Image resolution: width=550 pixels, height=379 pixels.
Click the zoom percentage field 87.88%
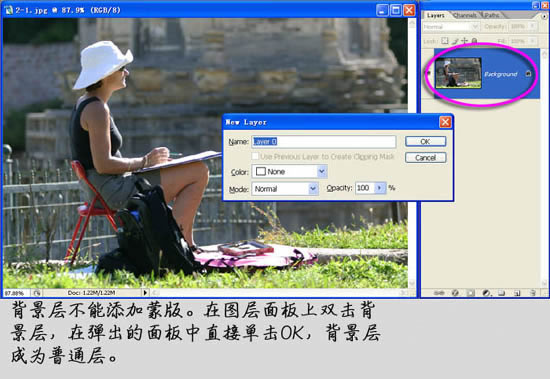coord(16,293)
